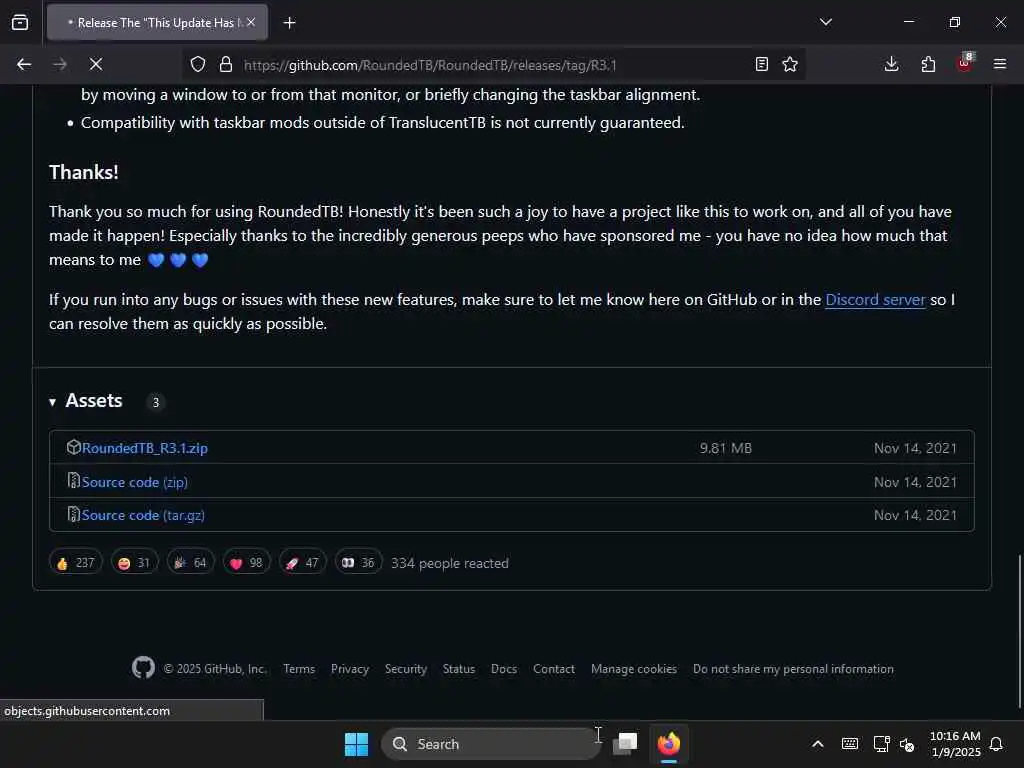Open the Privacy footer link

(349, 669)
